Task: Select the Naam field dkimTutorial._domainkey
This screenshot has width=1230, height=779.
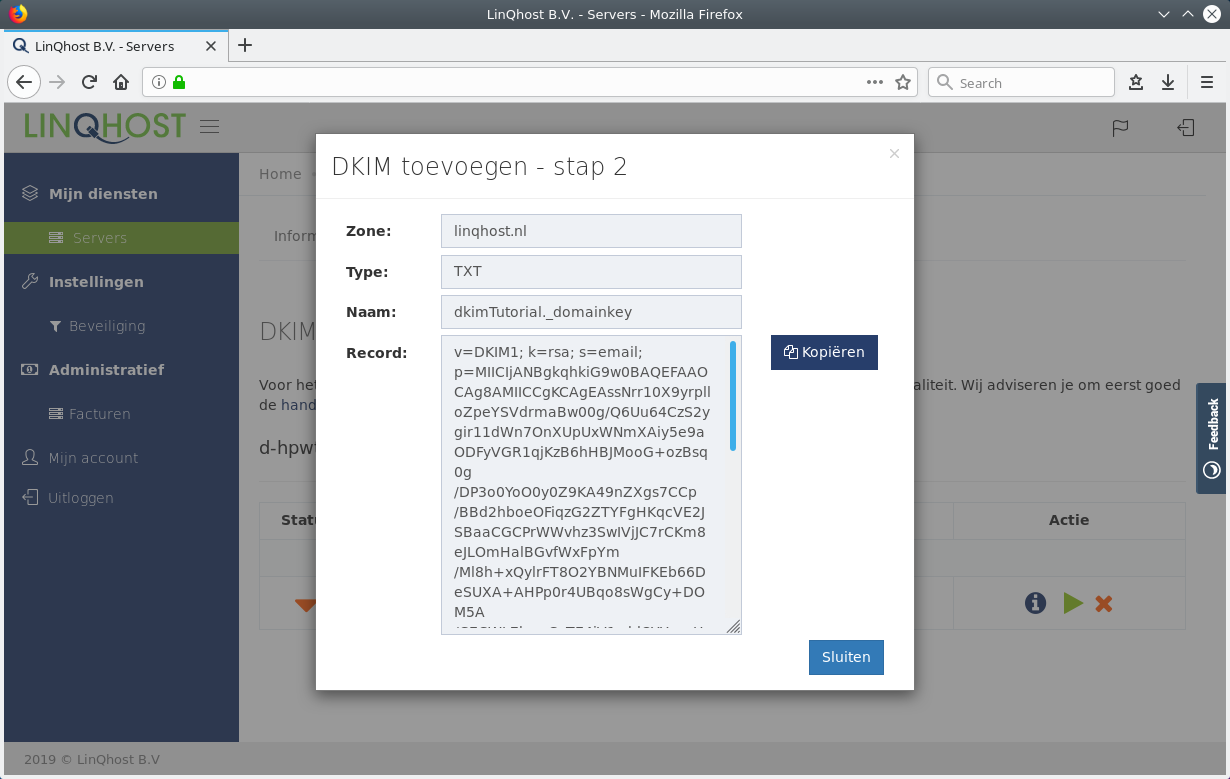Action: [591, 312]
